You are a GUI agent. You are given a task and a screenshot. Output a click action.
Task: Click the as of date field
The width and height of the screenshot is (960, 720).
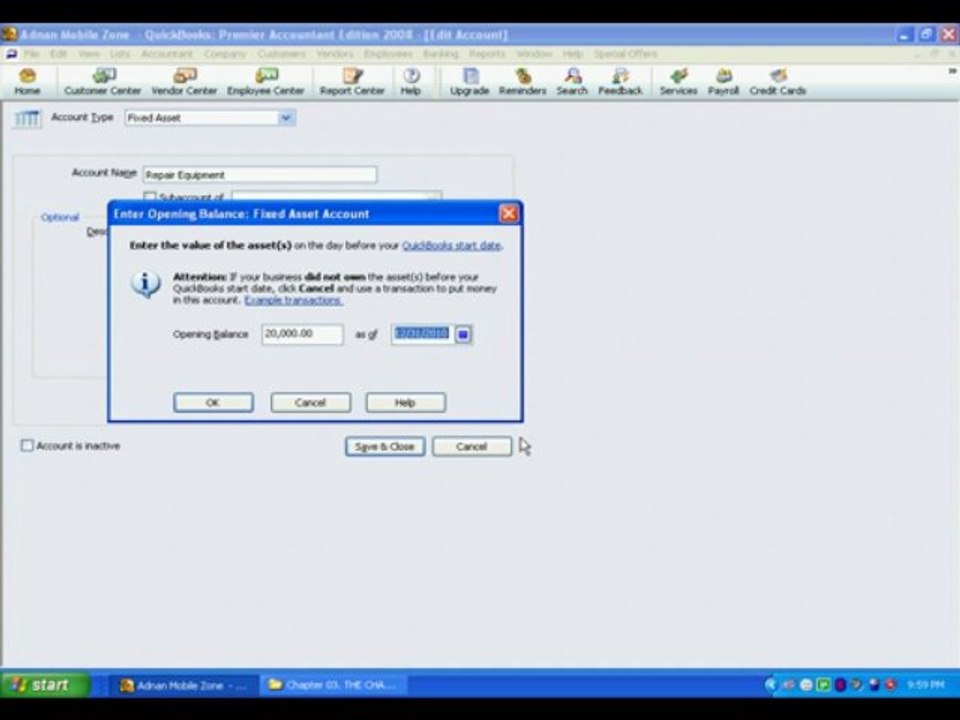(422, 334)
